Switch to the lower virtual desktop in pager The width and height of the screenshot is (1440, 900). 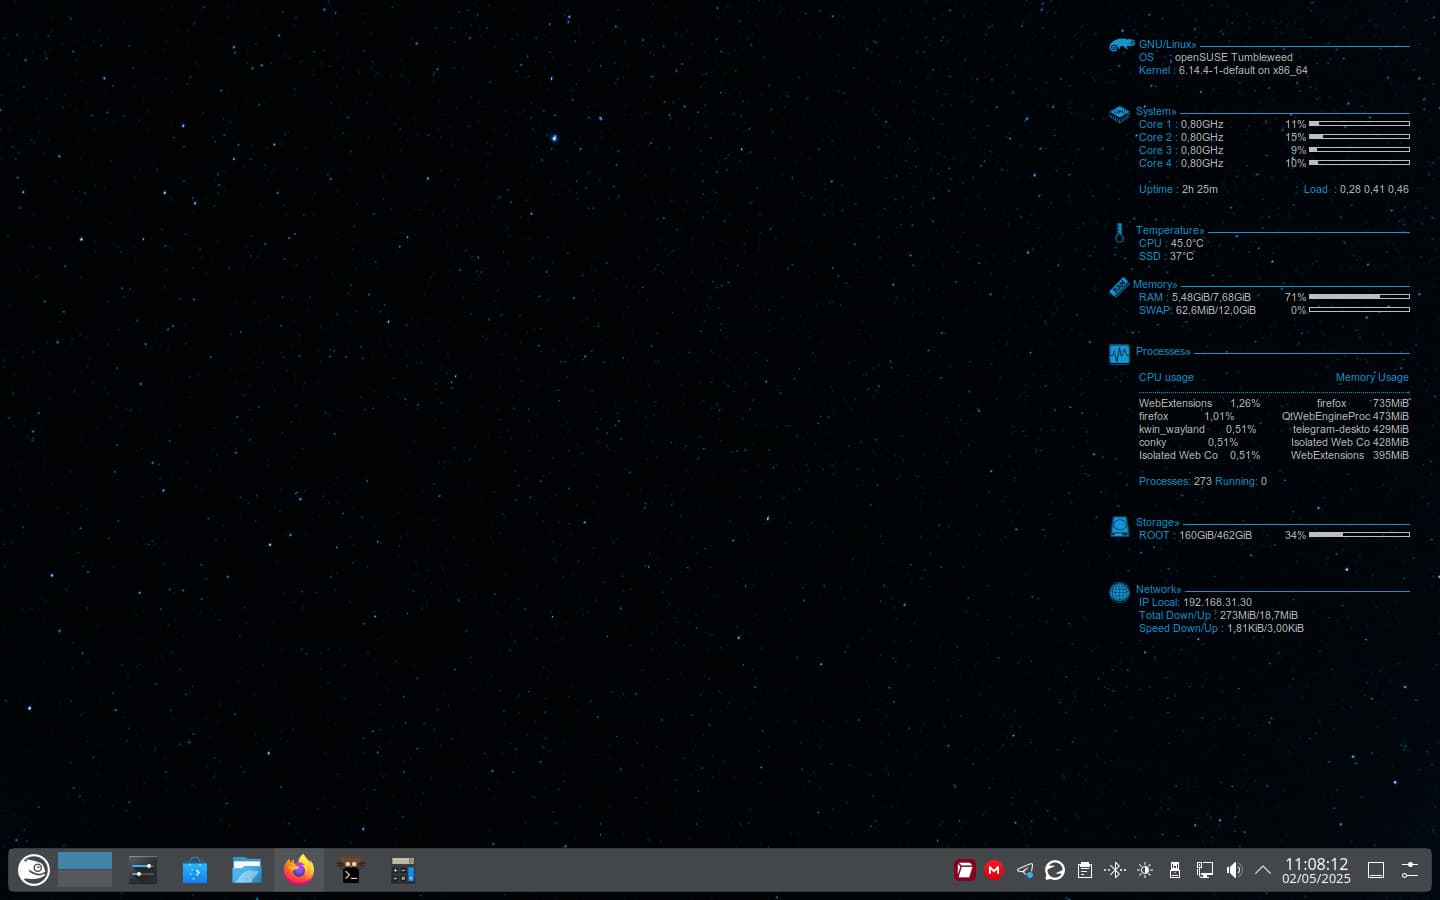85,879
